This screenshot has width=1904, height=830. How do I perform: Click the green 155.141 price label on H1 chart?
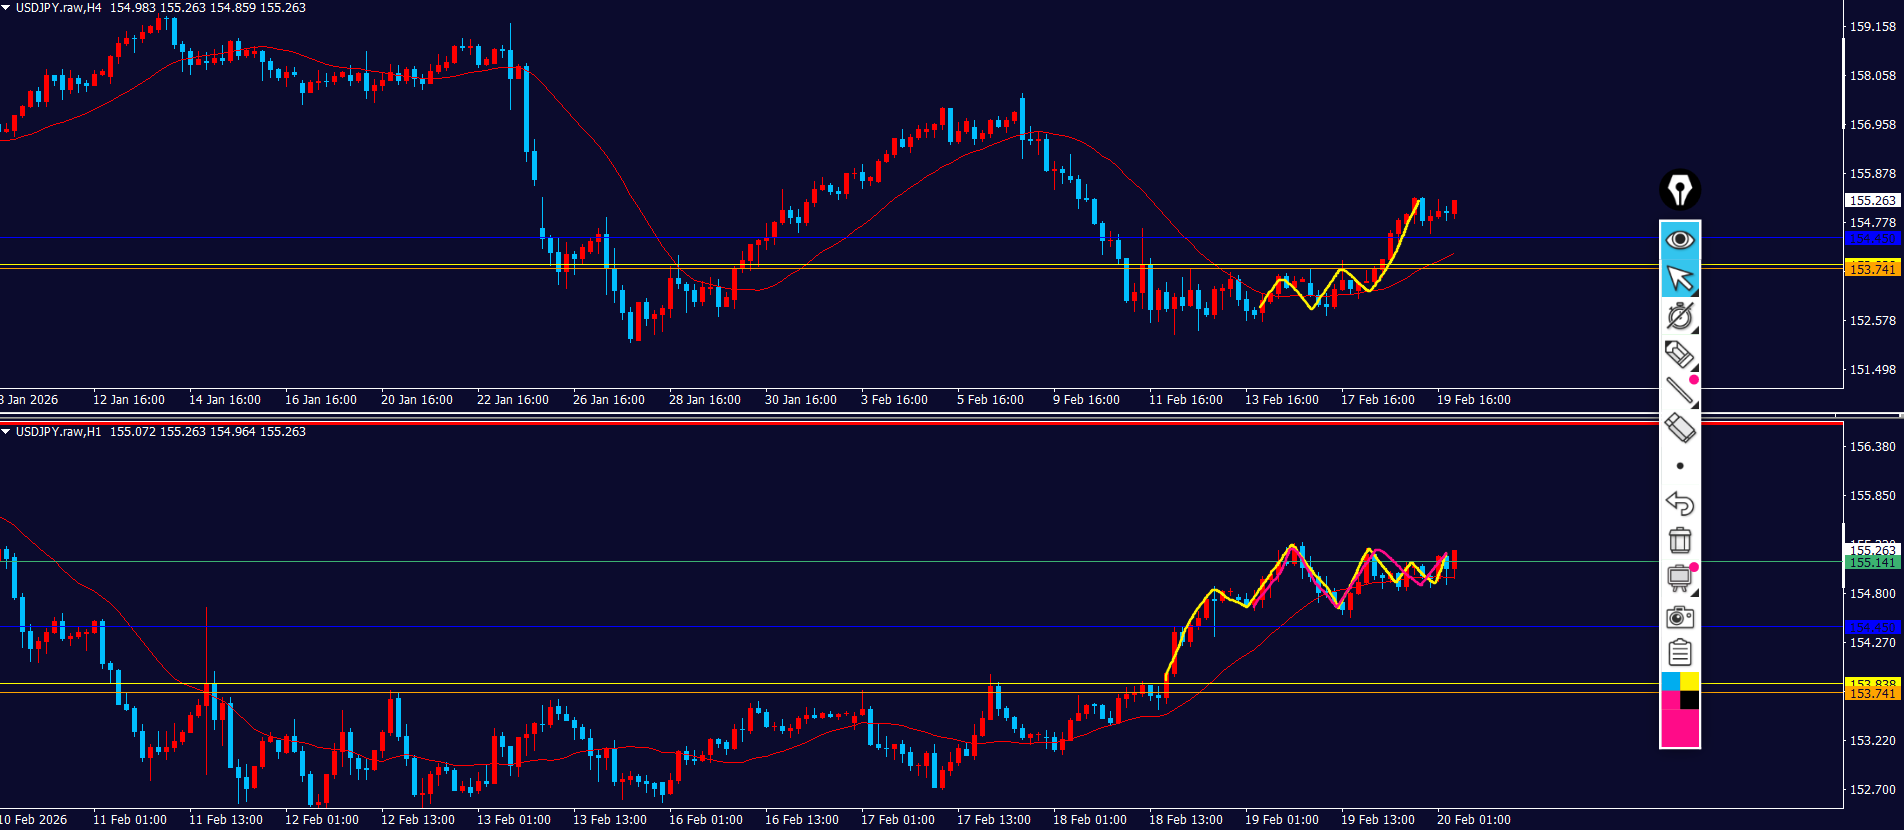1872,563
